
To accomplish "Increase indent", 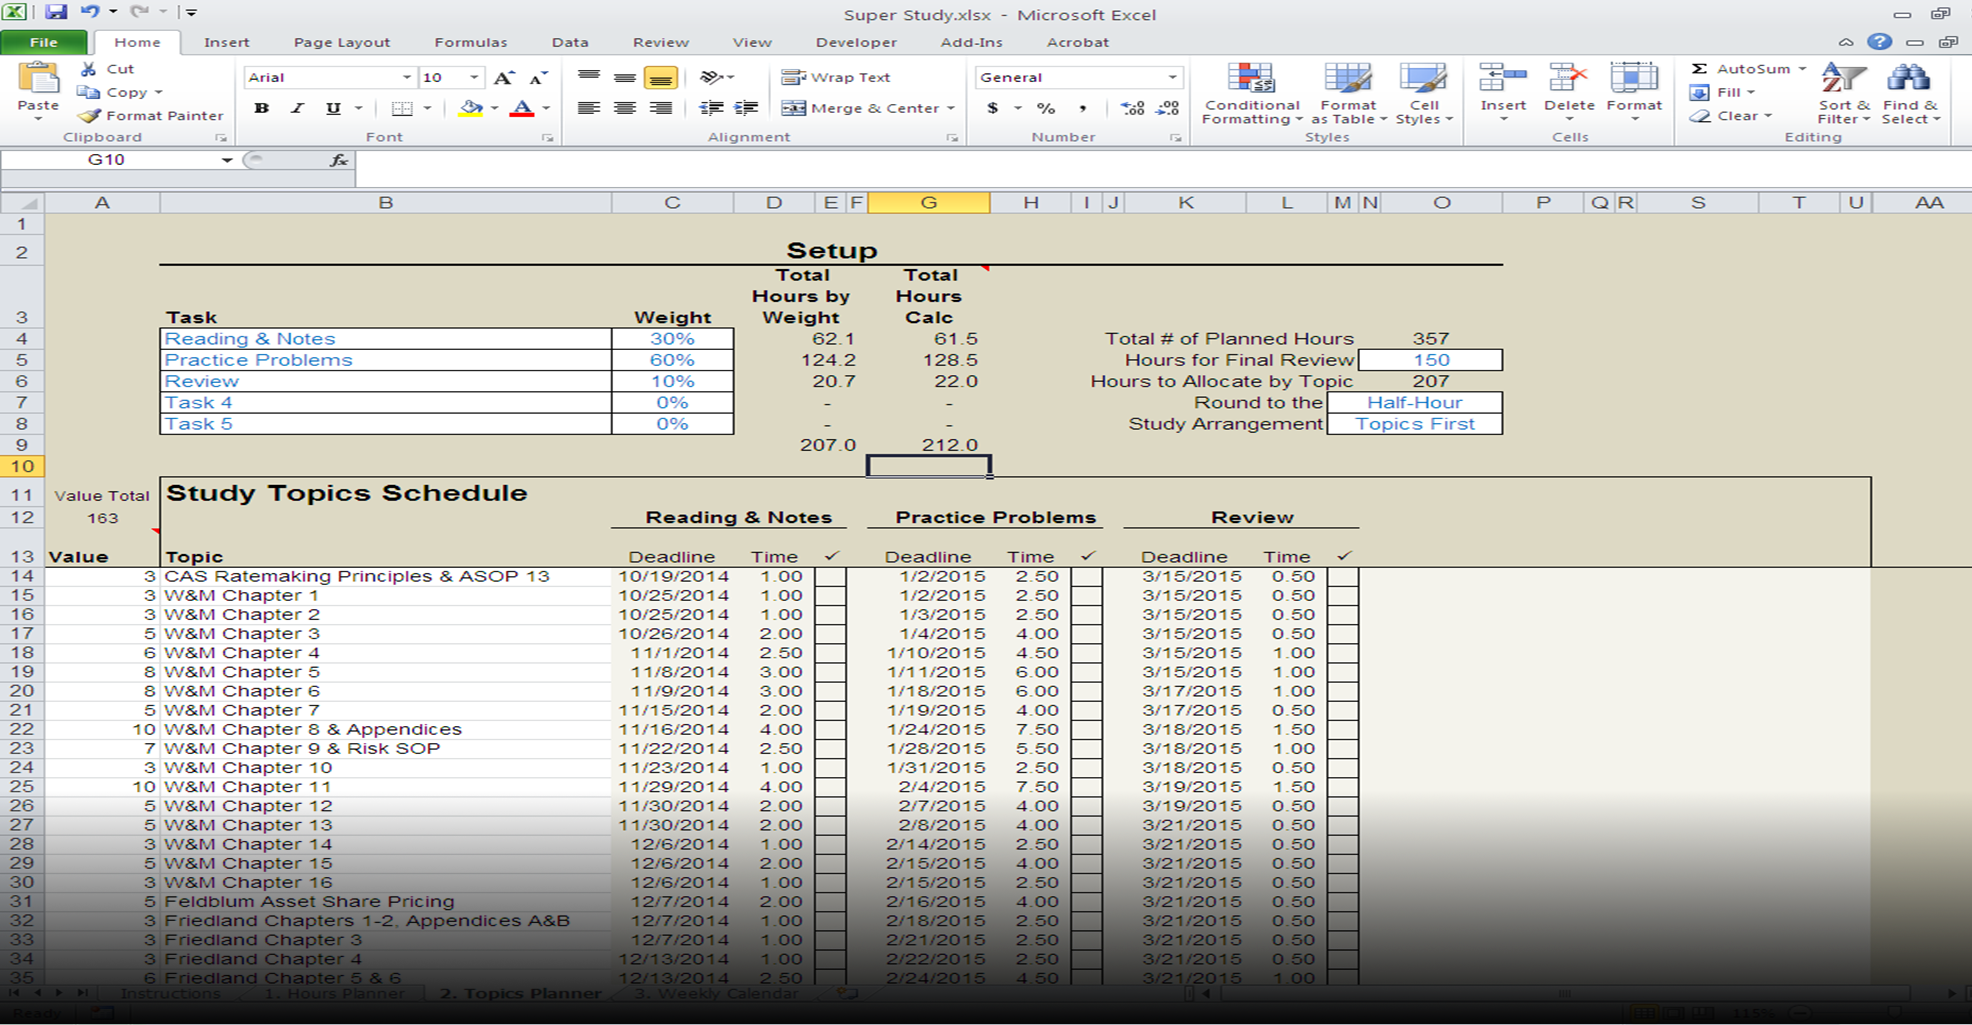I will coord(746,108).
